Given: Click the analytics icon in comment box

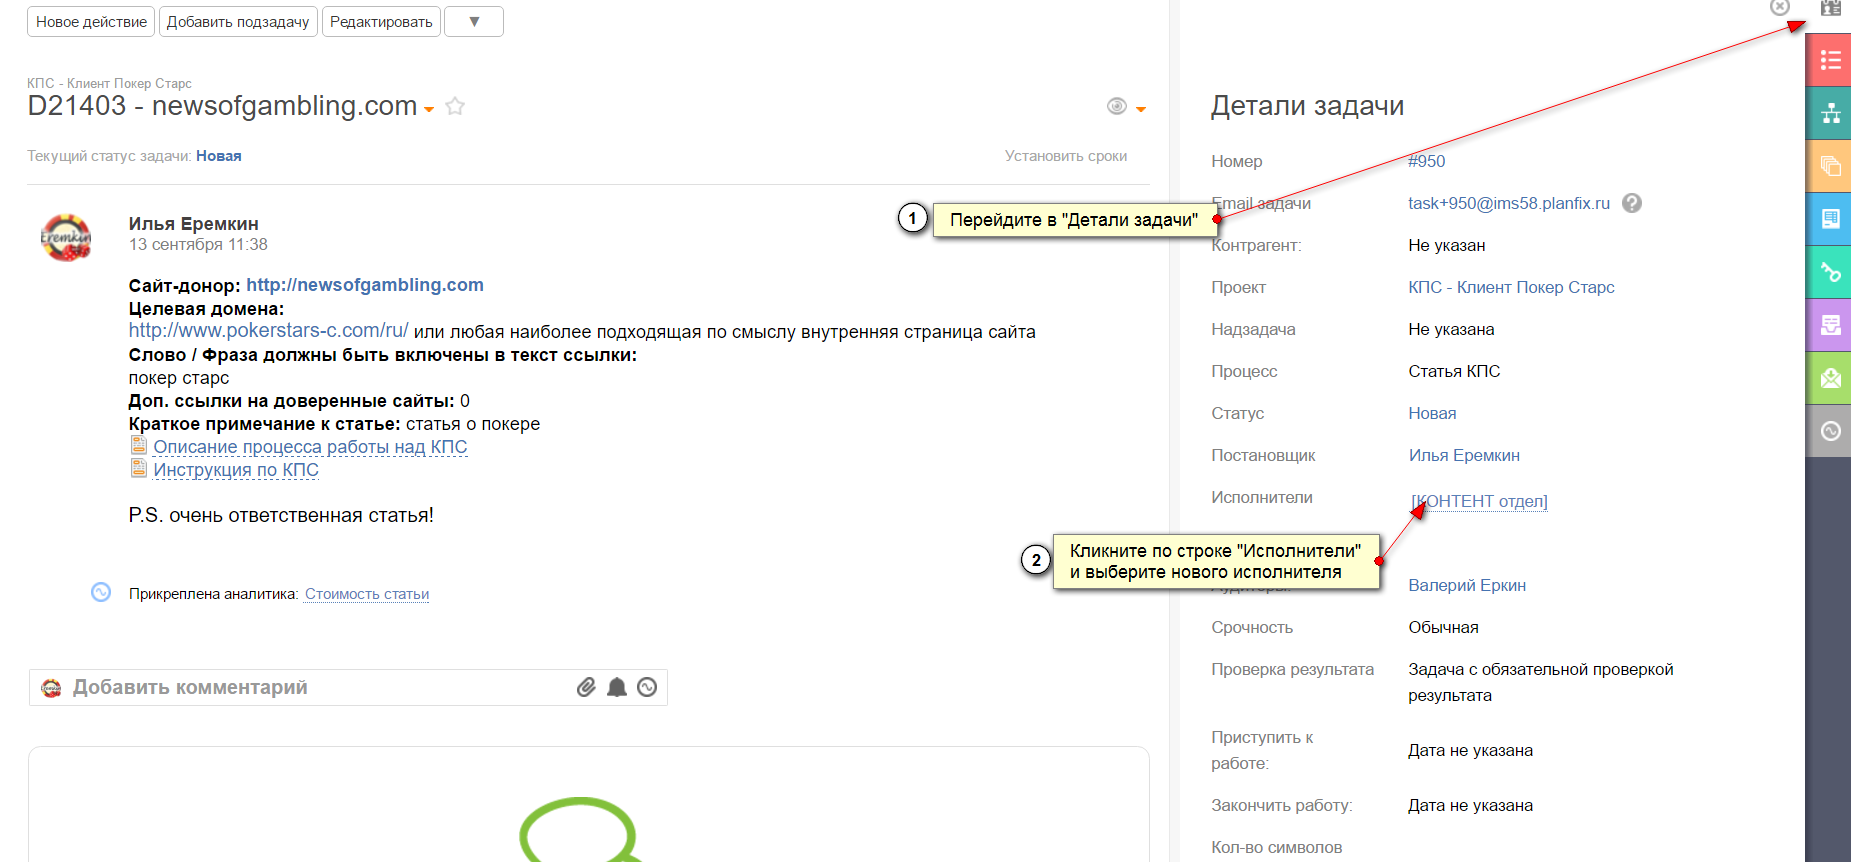Looking at the screenshot, I should tap(647, 687).
